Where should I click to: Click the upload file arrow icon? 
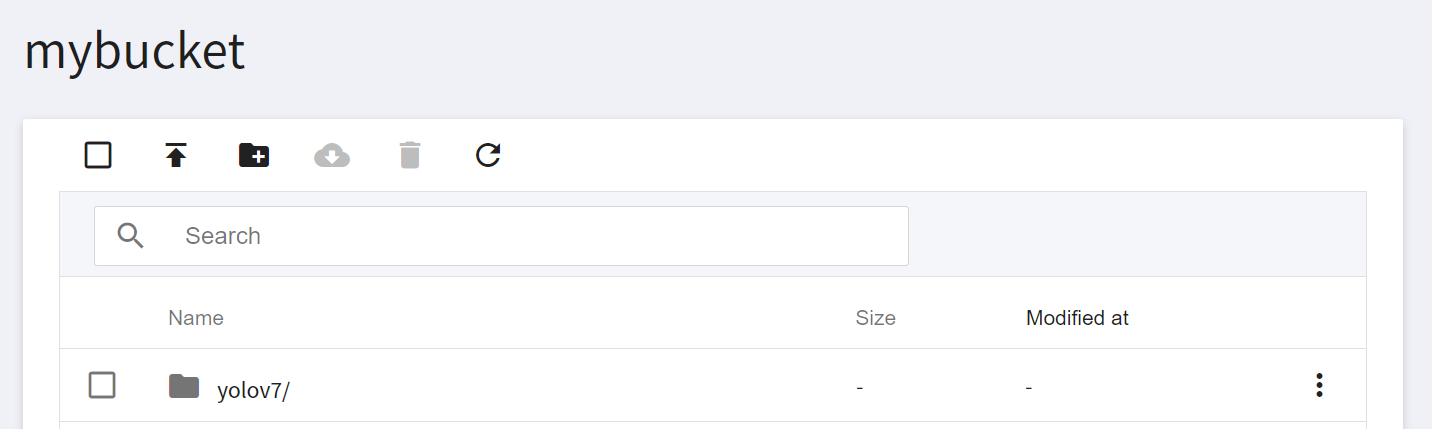tap(176, 155)
